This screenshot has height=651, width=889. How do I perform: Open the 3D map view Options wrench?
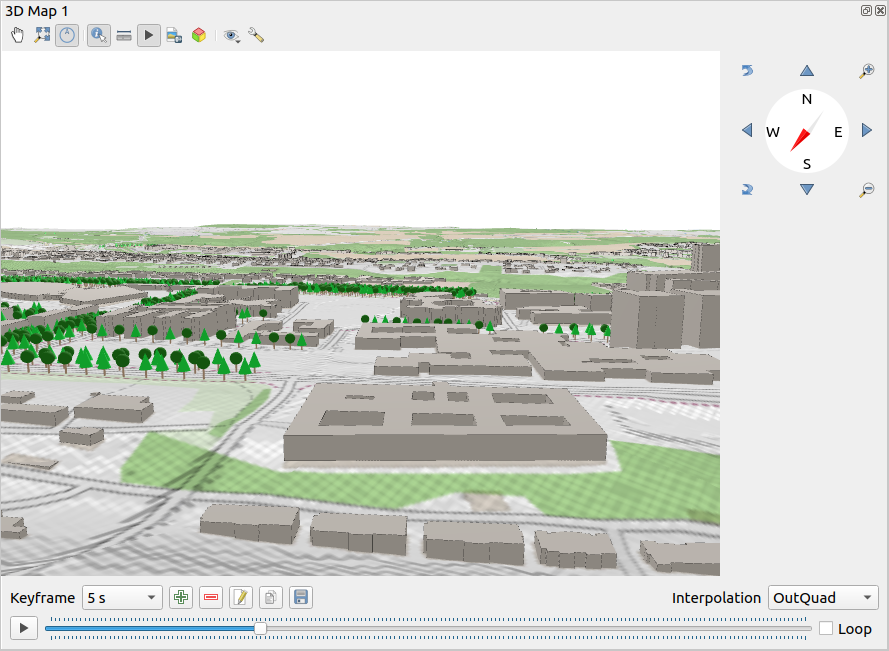click(256, 35)
